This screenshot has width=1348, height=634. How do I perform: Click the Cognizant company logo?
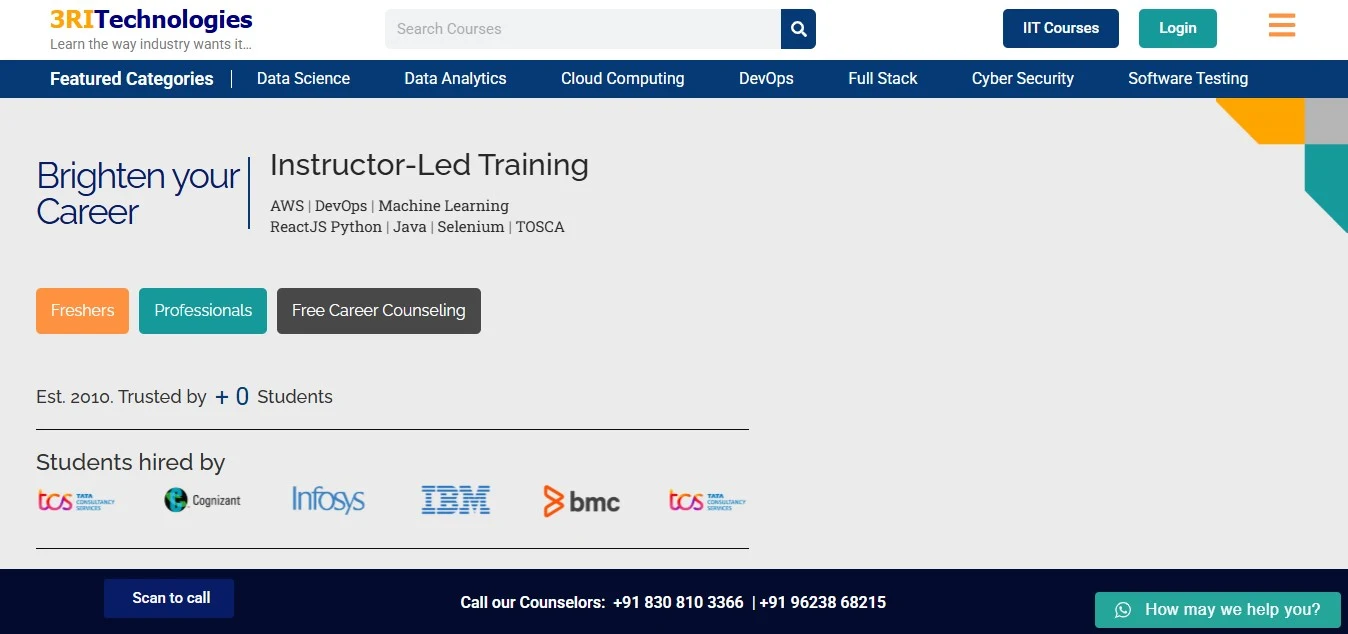pos(203,500)
